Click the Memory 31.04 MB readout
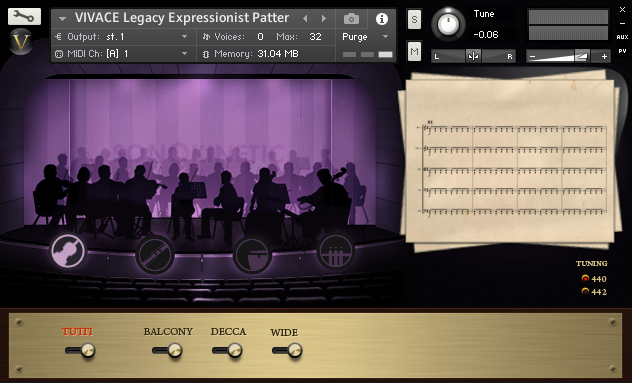 (x=278, y=54)
